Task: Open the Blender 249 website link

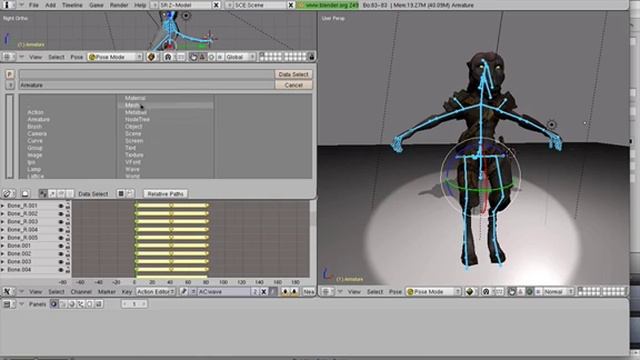Action: (328, 5)
